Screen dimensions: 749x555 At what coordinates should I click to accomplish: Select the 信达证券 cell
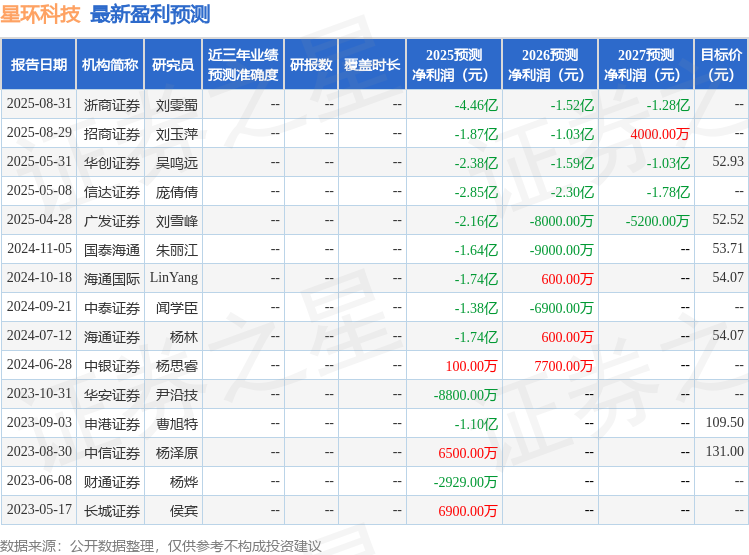(x=112, y=192)
